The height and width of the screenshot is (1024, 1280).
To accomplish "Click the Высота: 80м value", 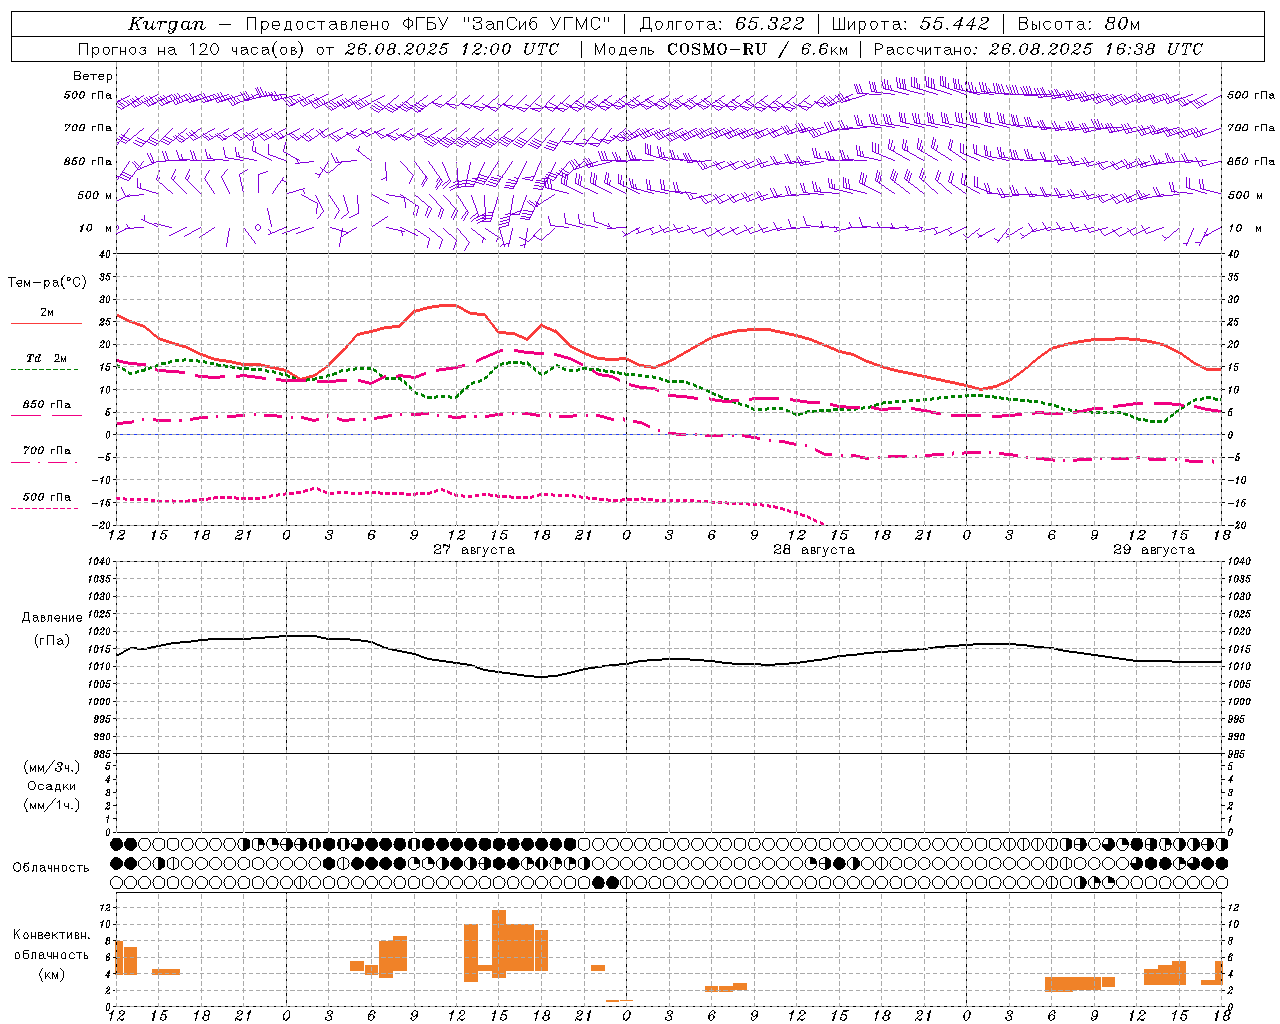I will [1078, 24].
